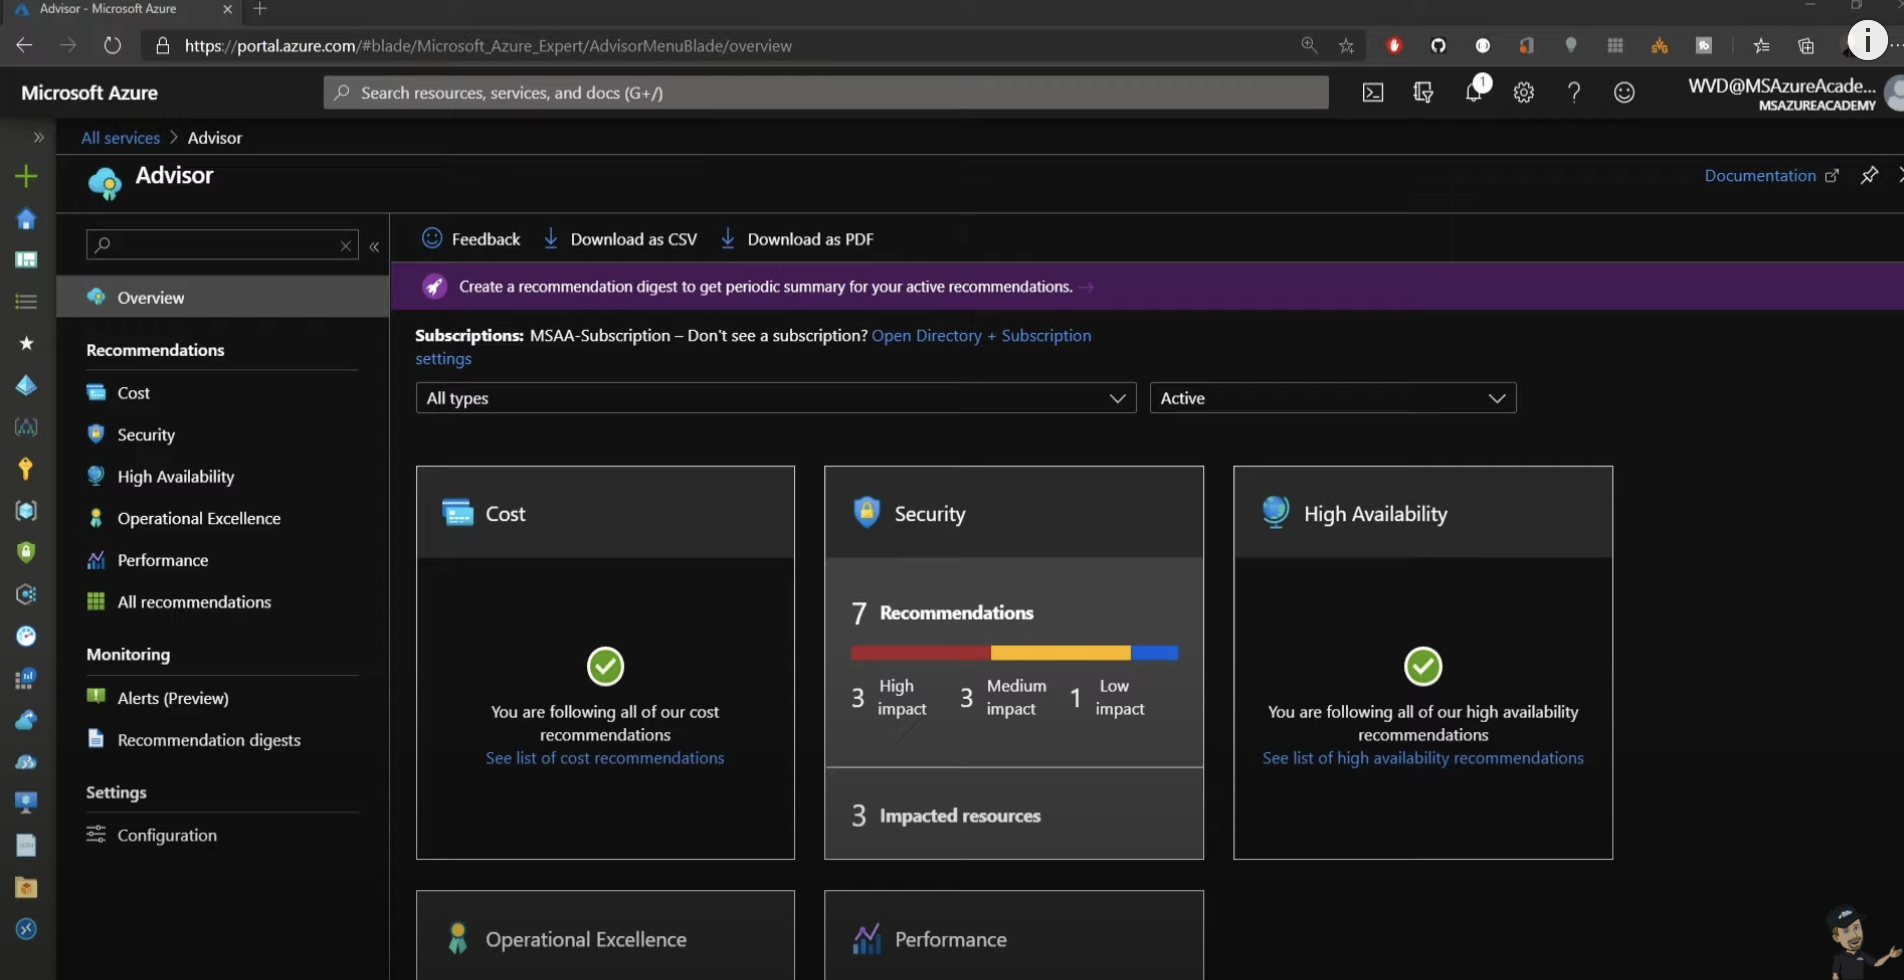Open Home from the left sidebar
This screenshot has width=1904, height=980.
tap(26, 219)
